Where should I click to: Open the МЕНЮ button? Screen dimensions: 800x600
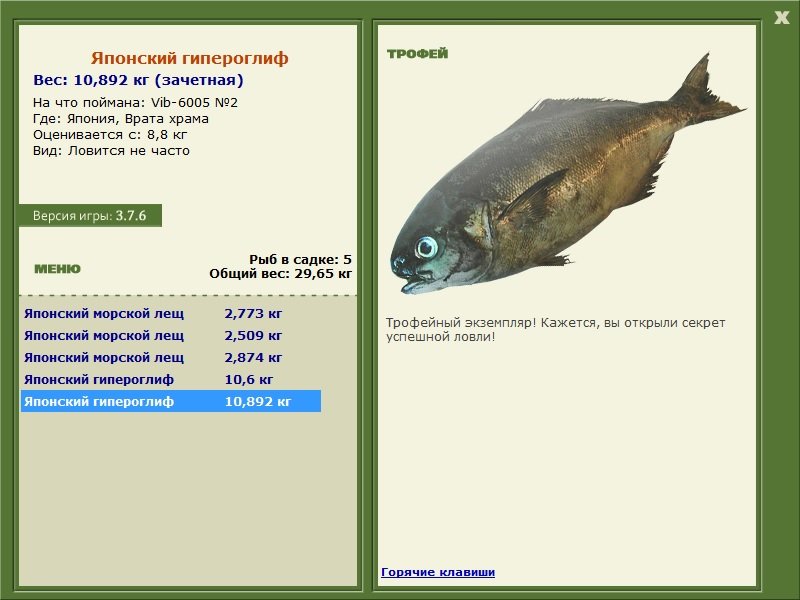(57, 269)
